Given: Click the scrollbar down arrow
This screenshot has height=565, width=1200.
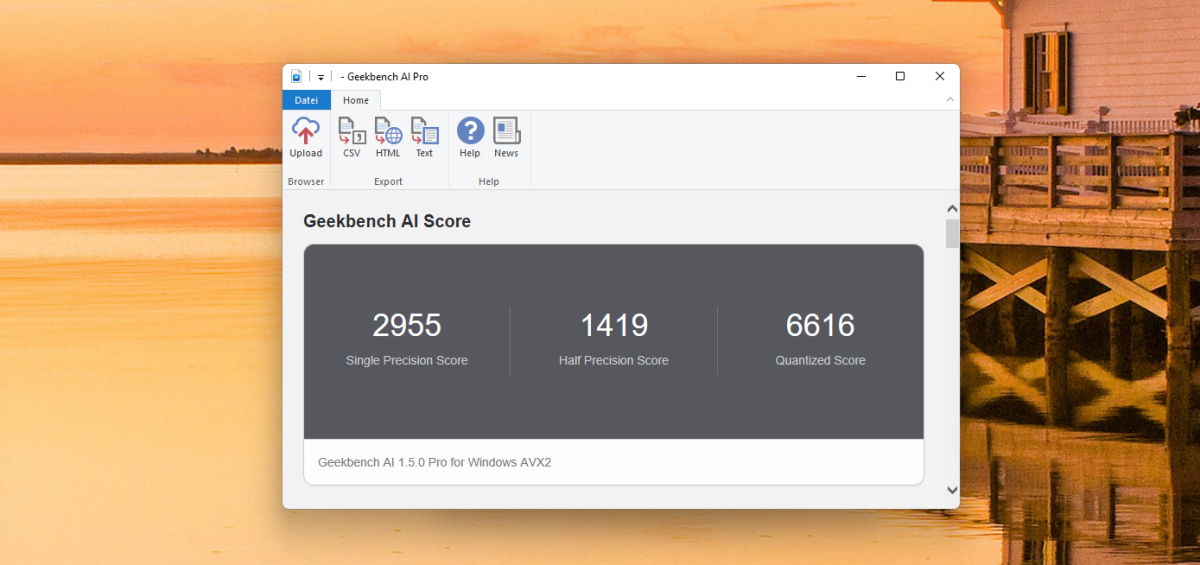Looking at the screenshot, I should click(952, 490).
